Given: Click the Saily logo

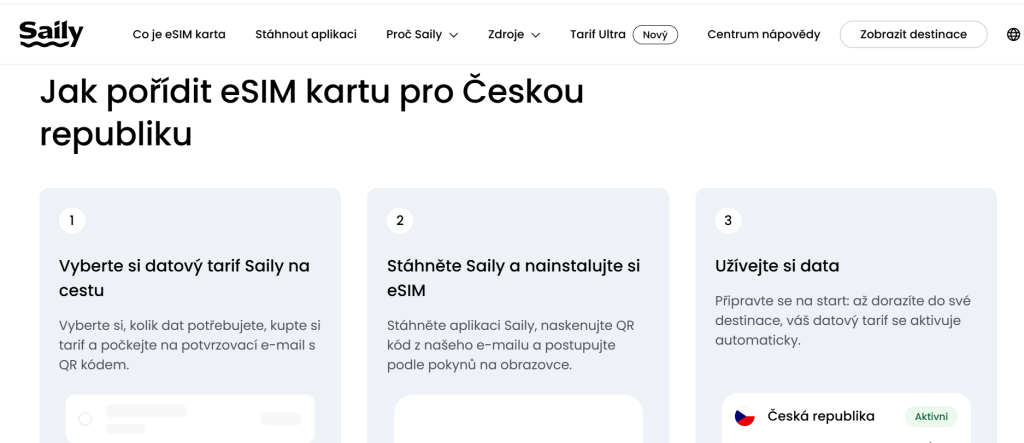Looking at the screenshot, I should [x=52, y=34].
